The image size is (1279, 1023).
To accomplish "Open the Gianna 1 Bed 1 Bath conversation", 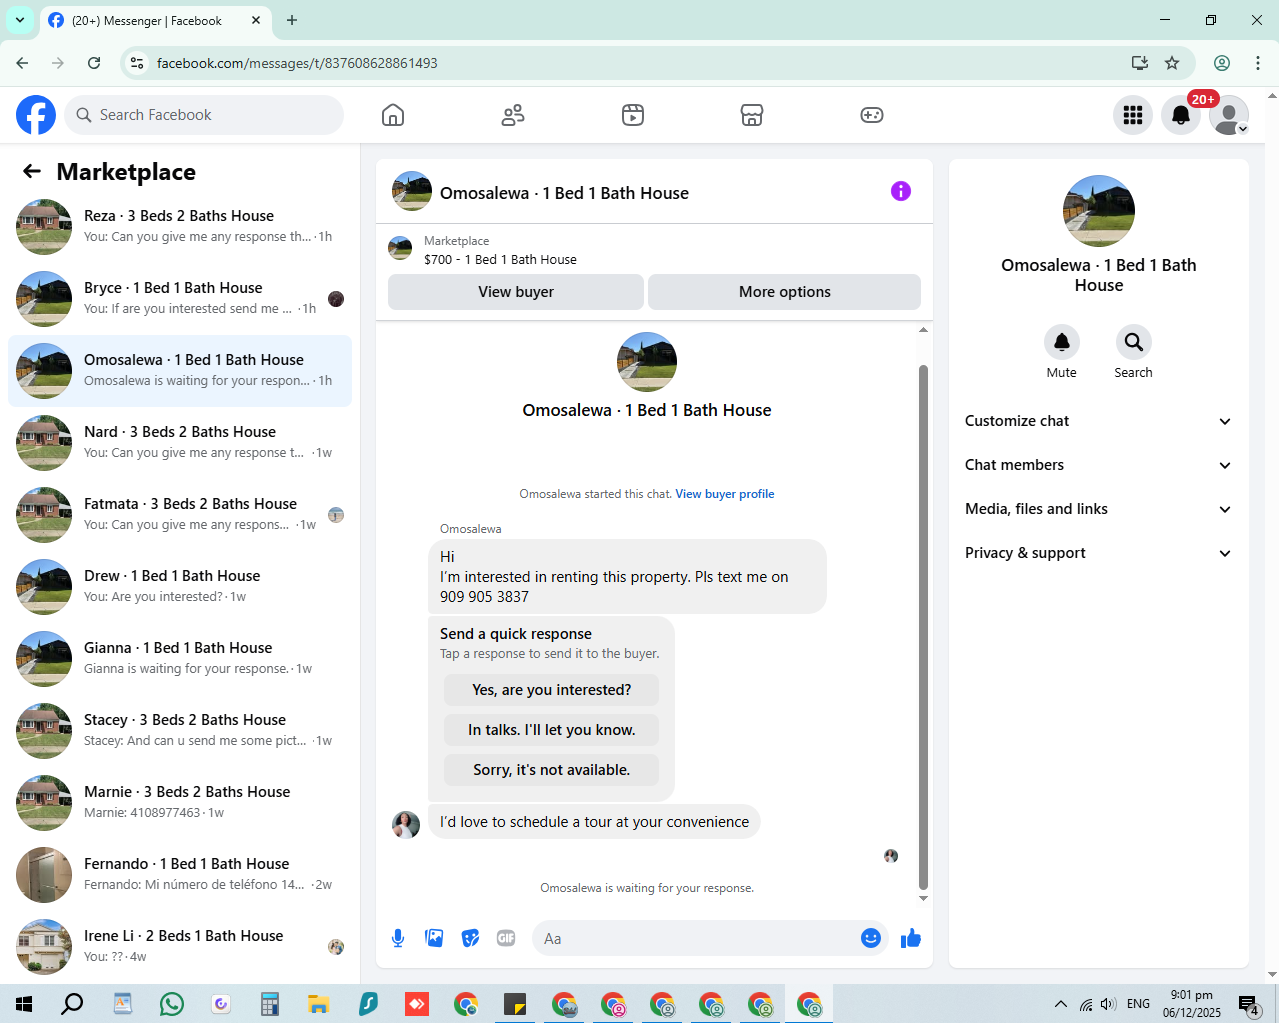I will pos(180,659).
